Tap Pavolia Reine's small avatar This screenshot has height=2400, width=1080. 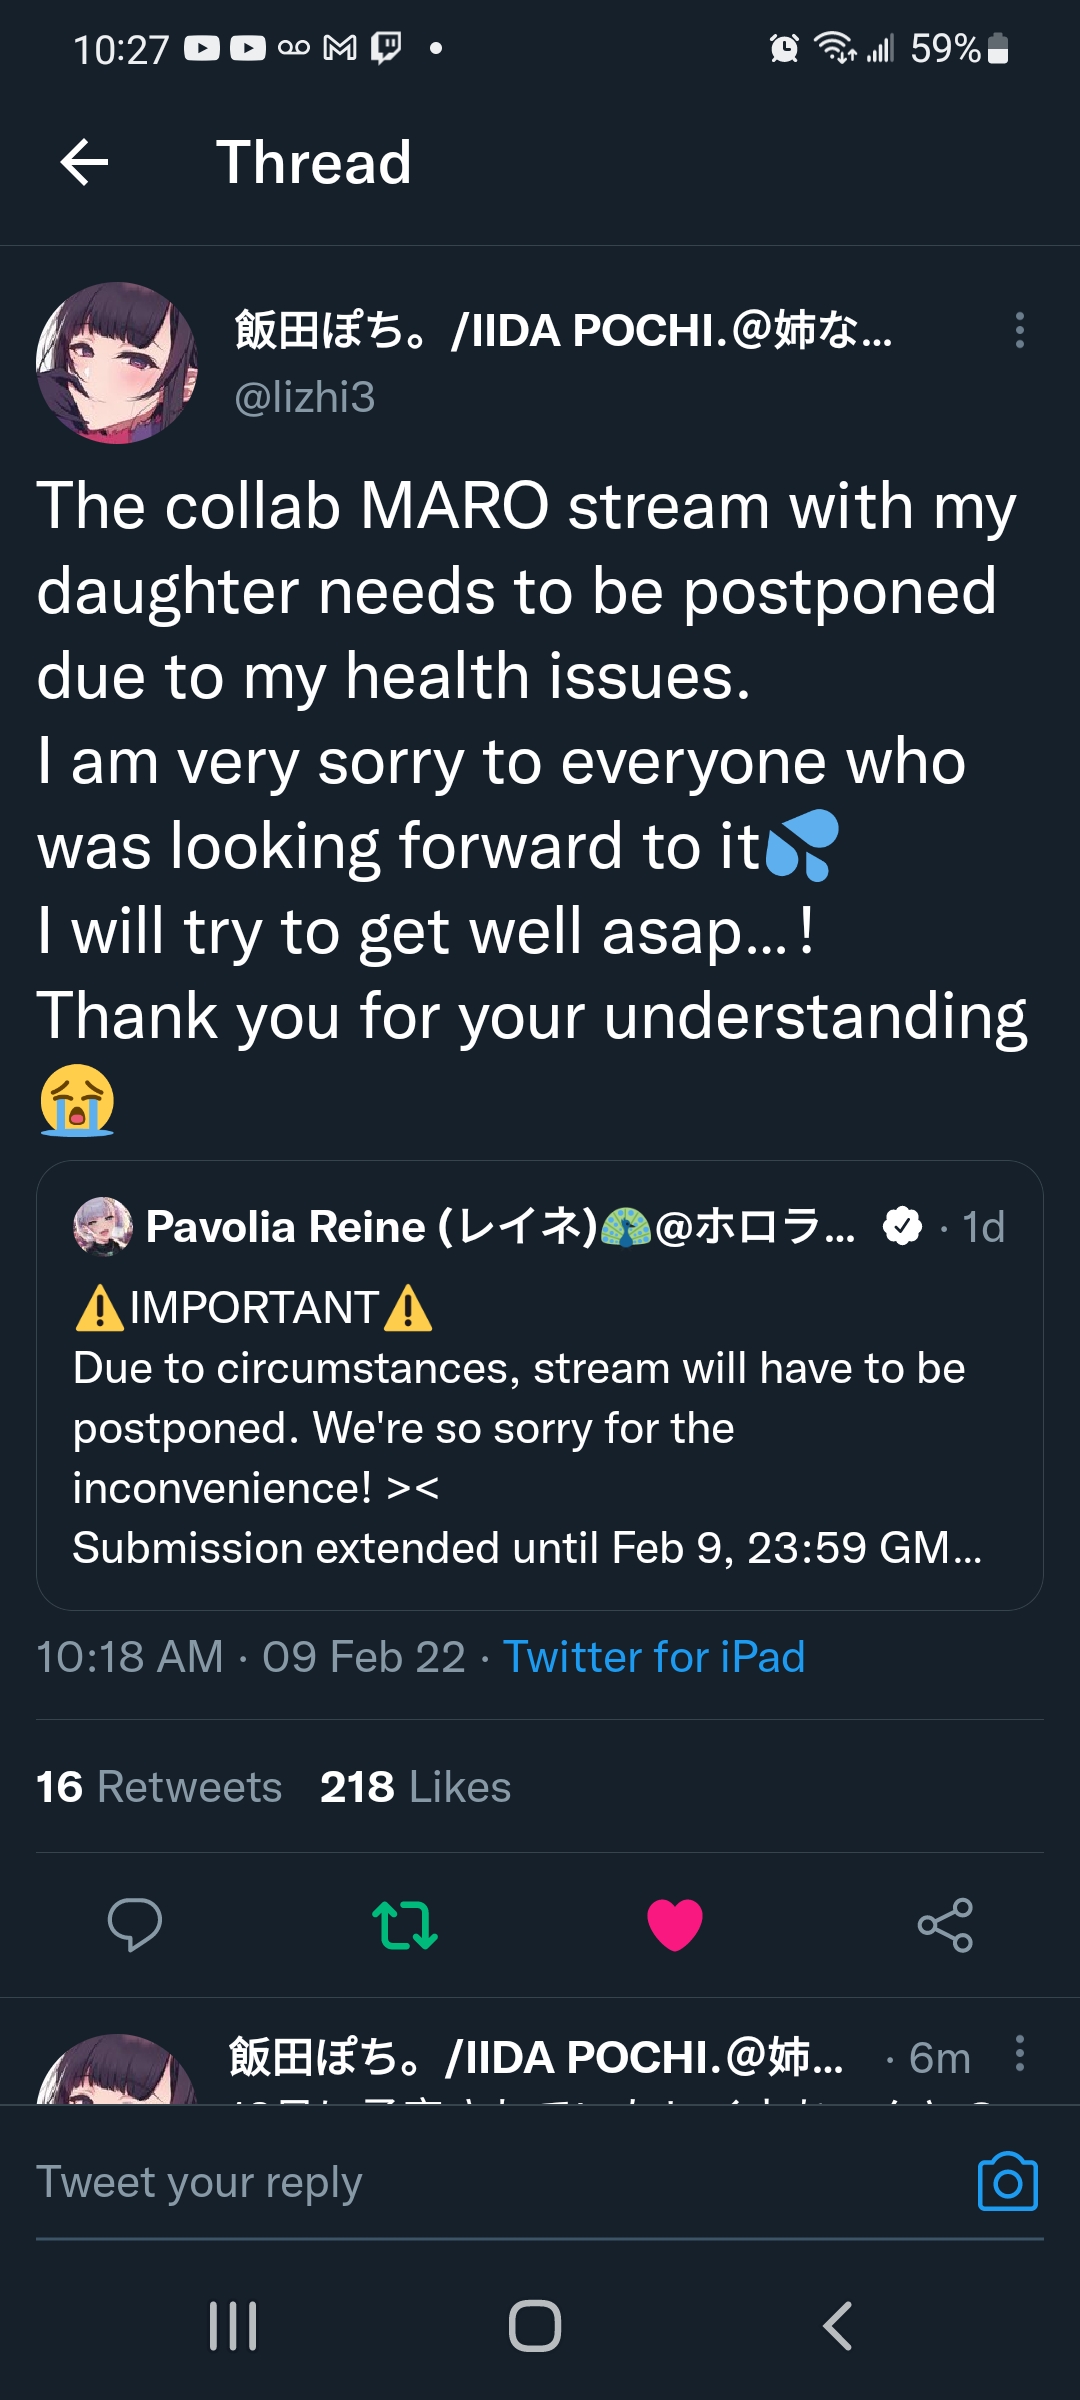(102, 1226)
